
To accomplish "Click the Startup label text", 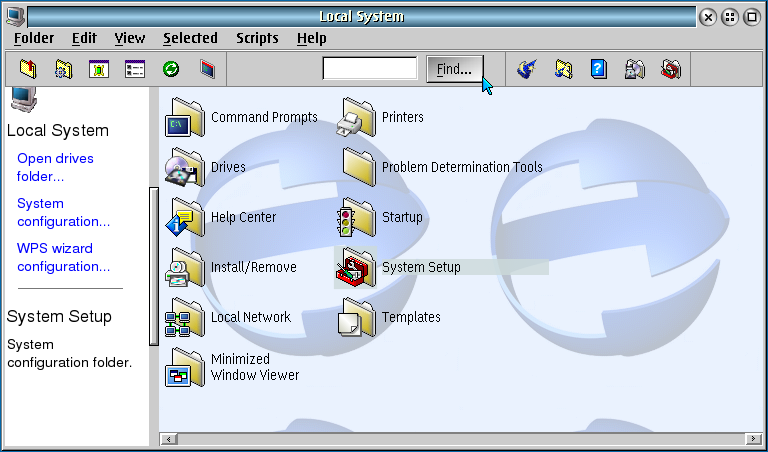I will point(402,217).
